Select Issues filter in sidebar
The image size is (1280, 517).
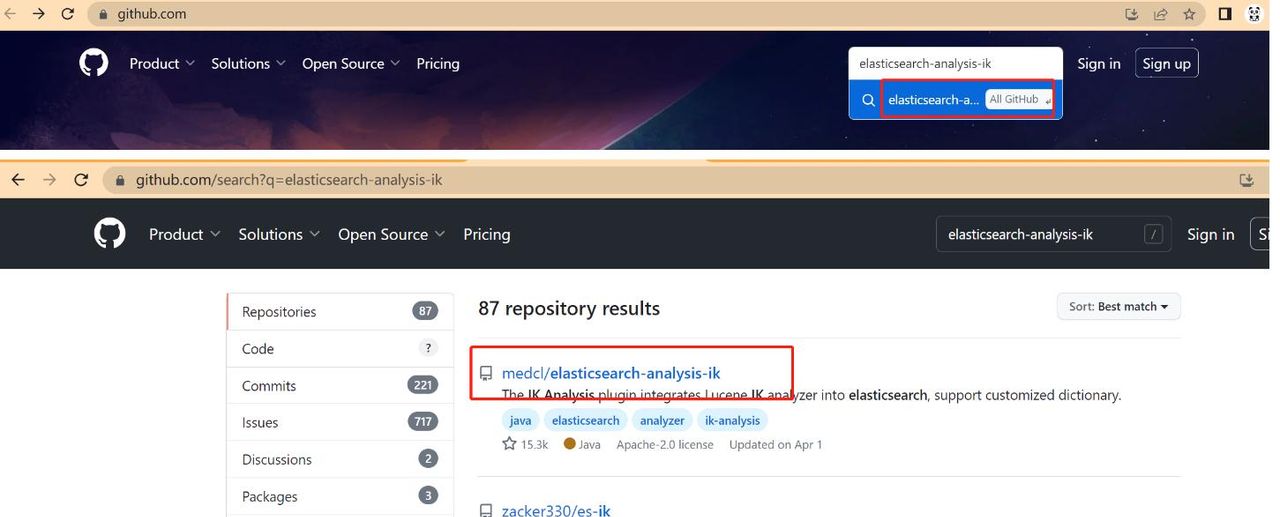pyautogui.click(x=340, y=422)
